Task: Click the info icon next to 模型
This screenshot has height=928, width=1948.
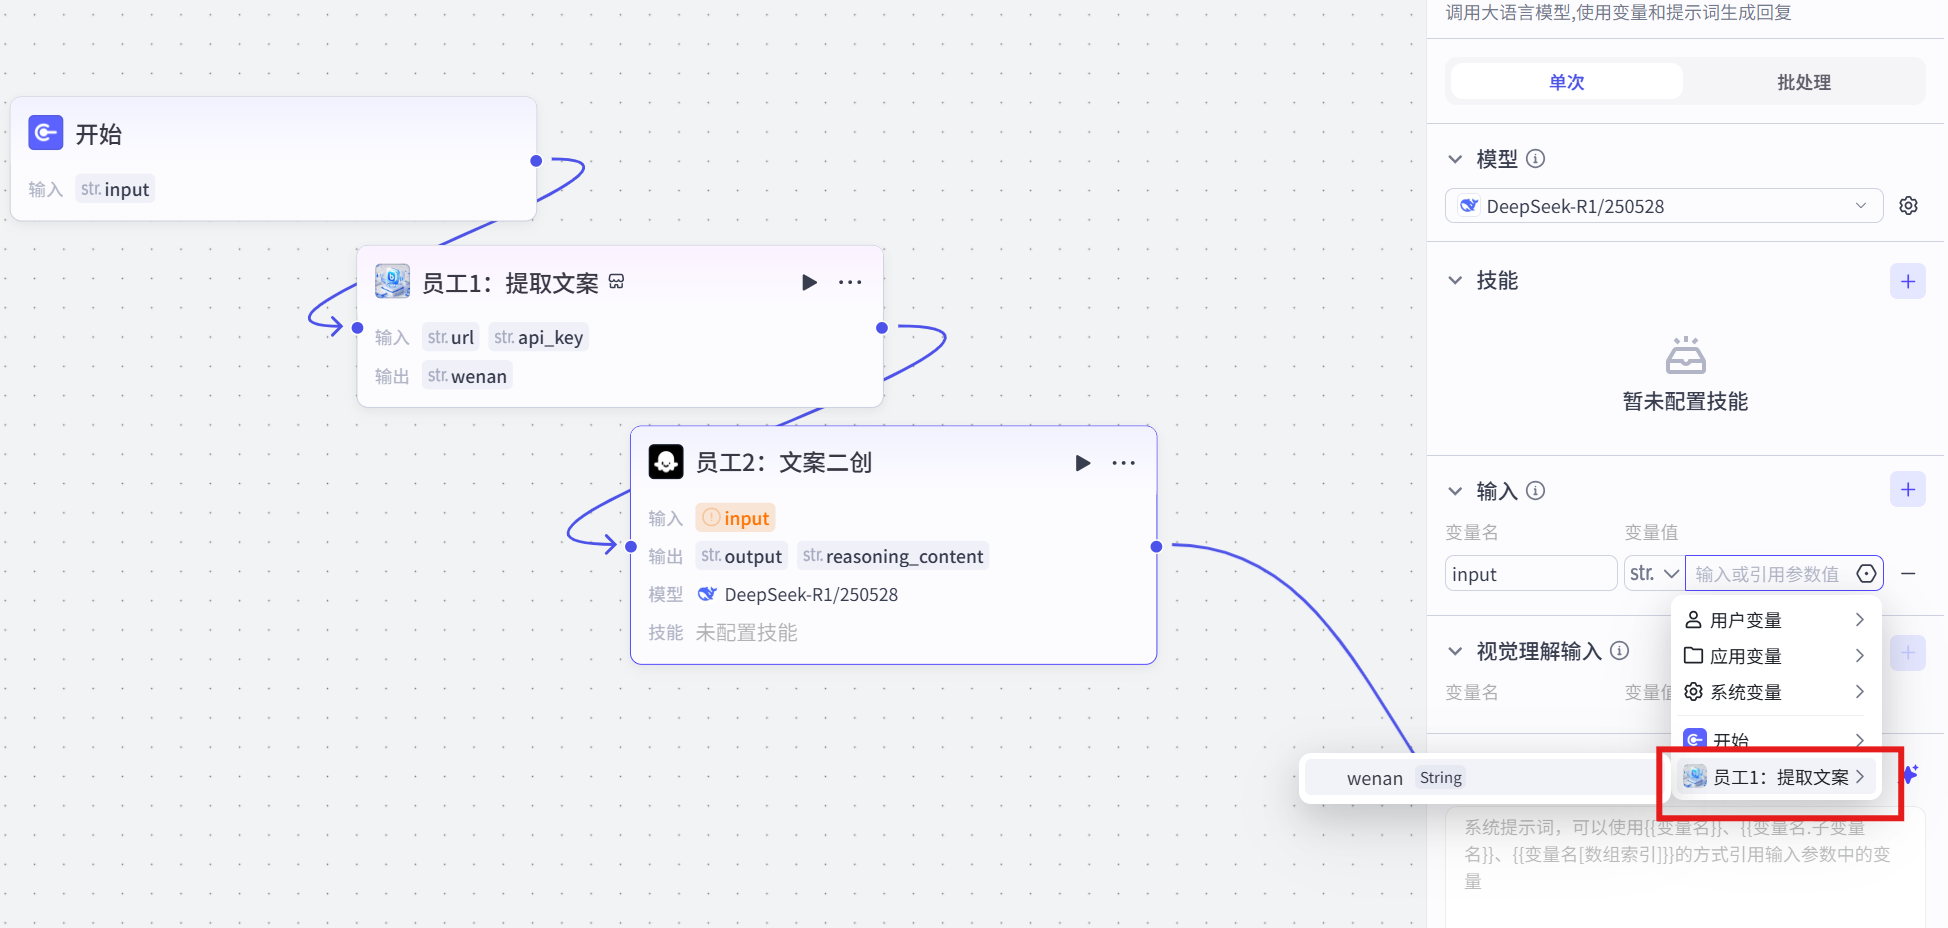Action: (1536, 158)
